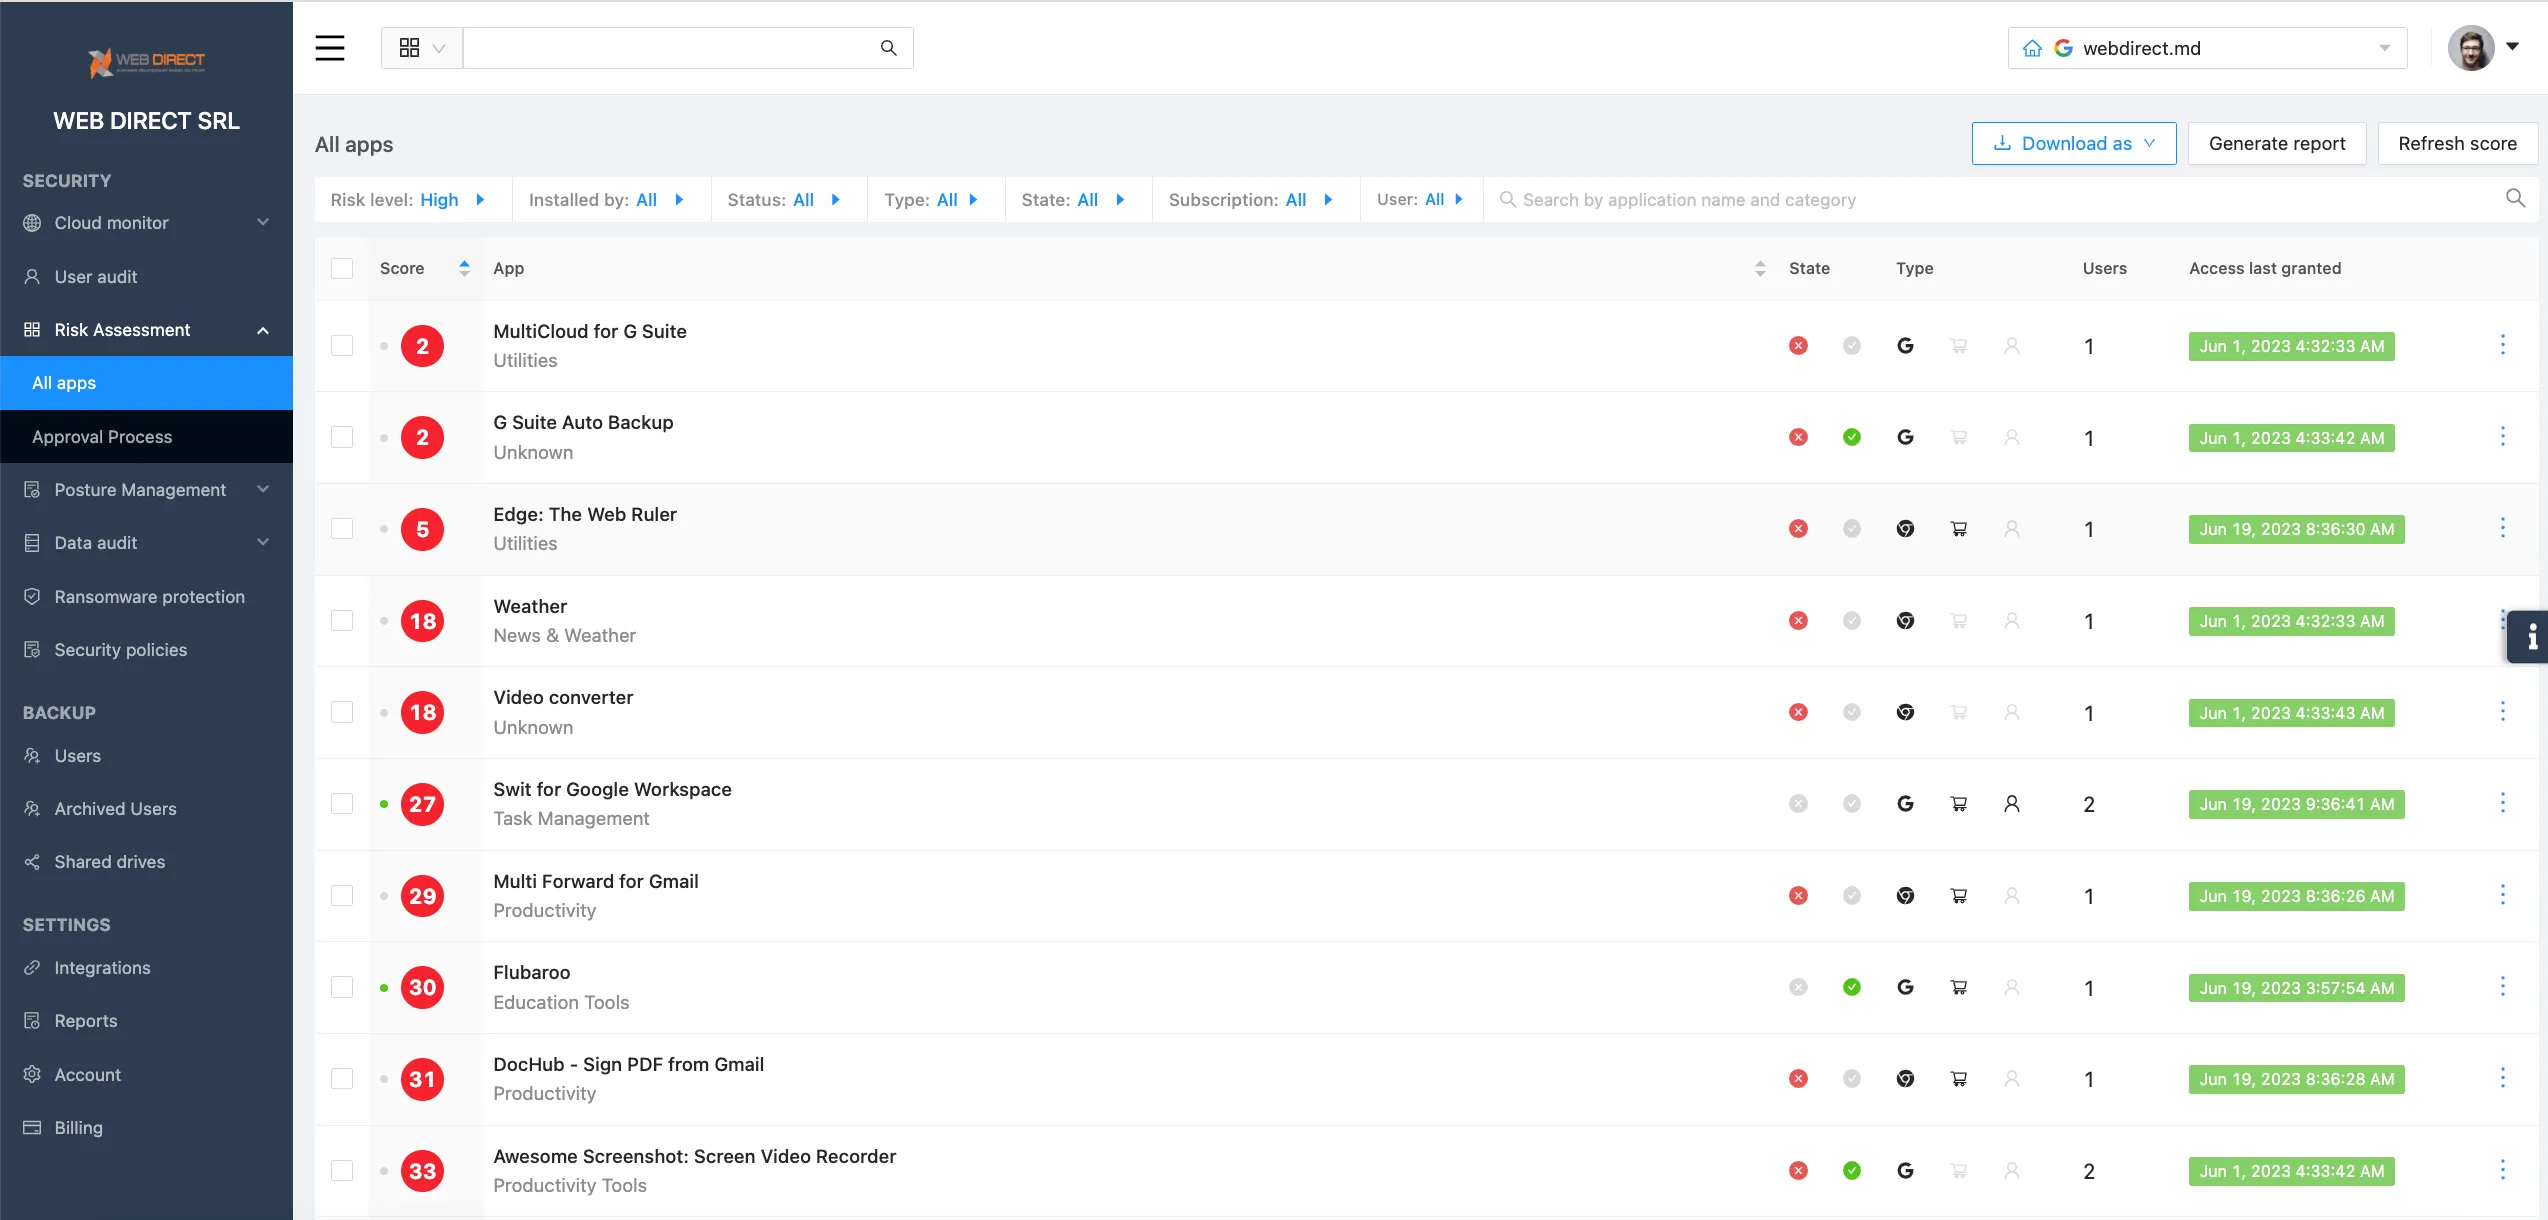2548x1220 pixels.
Task: Check the row checkbox for G Suite Auto Backup
Action: (x=342, y=437)
